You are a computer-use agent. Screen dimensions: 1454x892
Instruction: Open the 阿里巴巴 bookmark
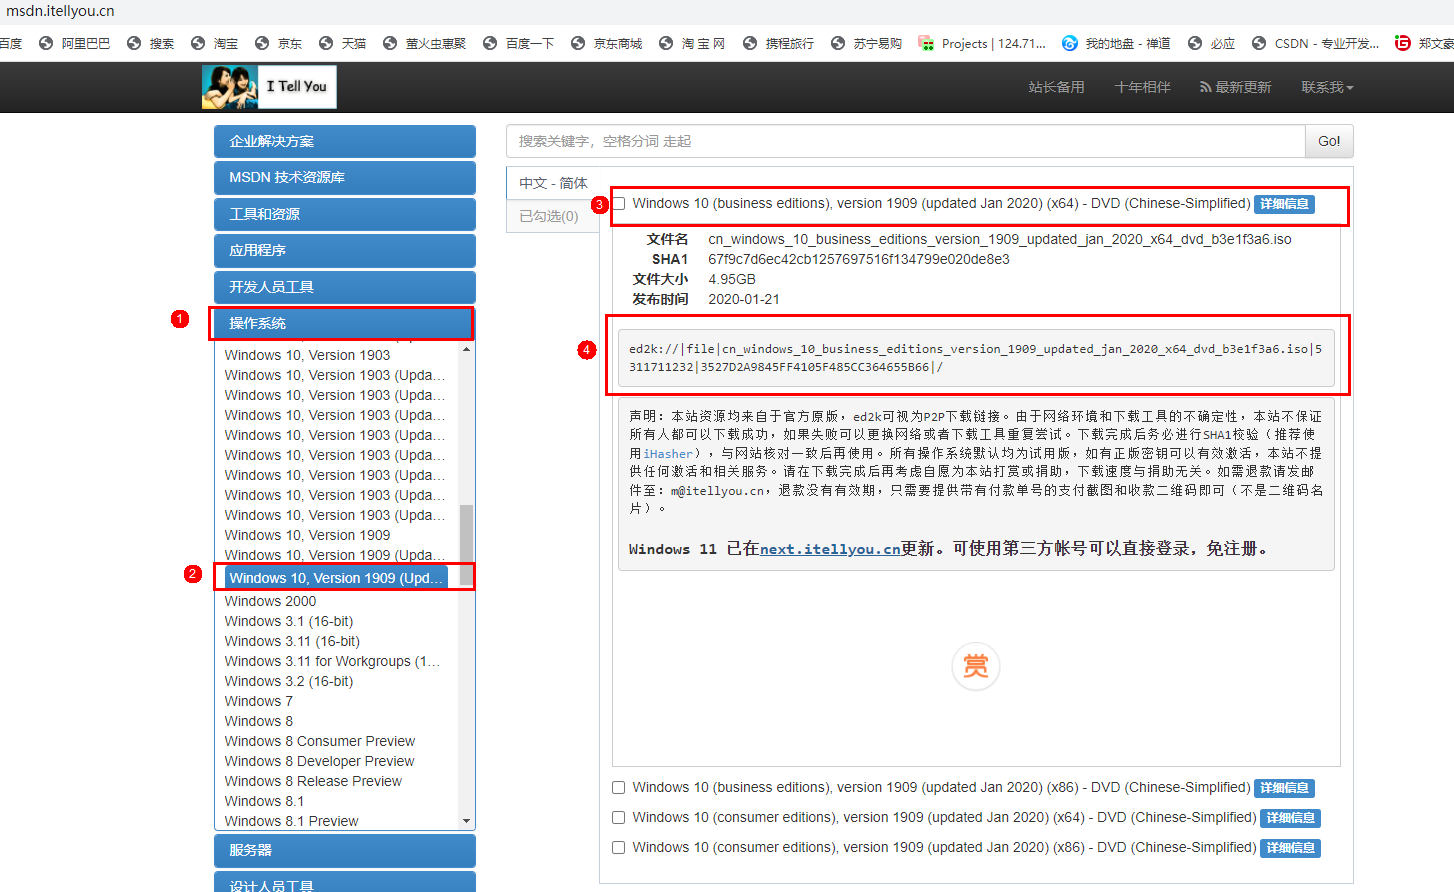tap(75, 43)
